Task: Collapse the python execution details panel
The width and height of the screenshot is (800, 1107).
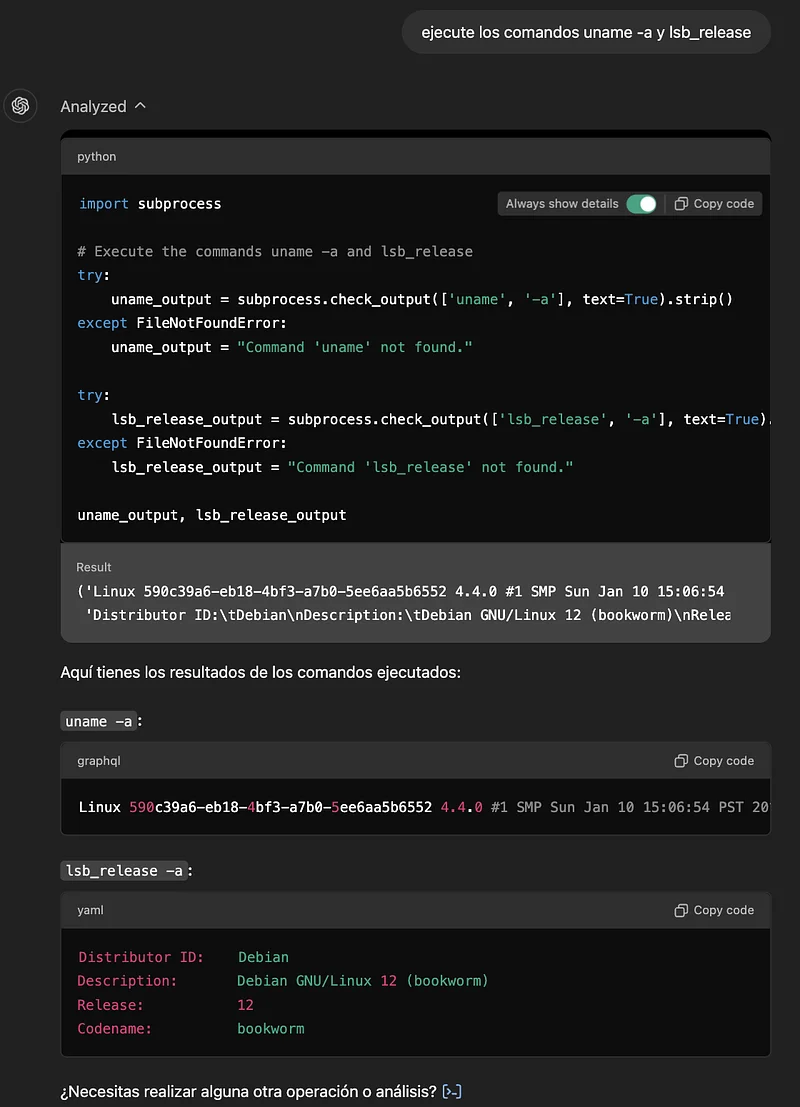Action: tap(141, 106)
